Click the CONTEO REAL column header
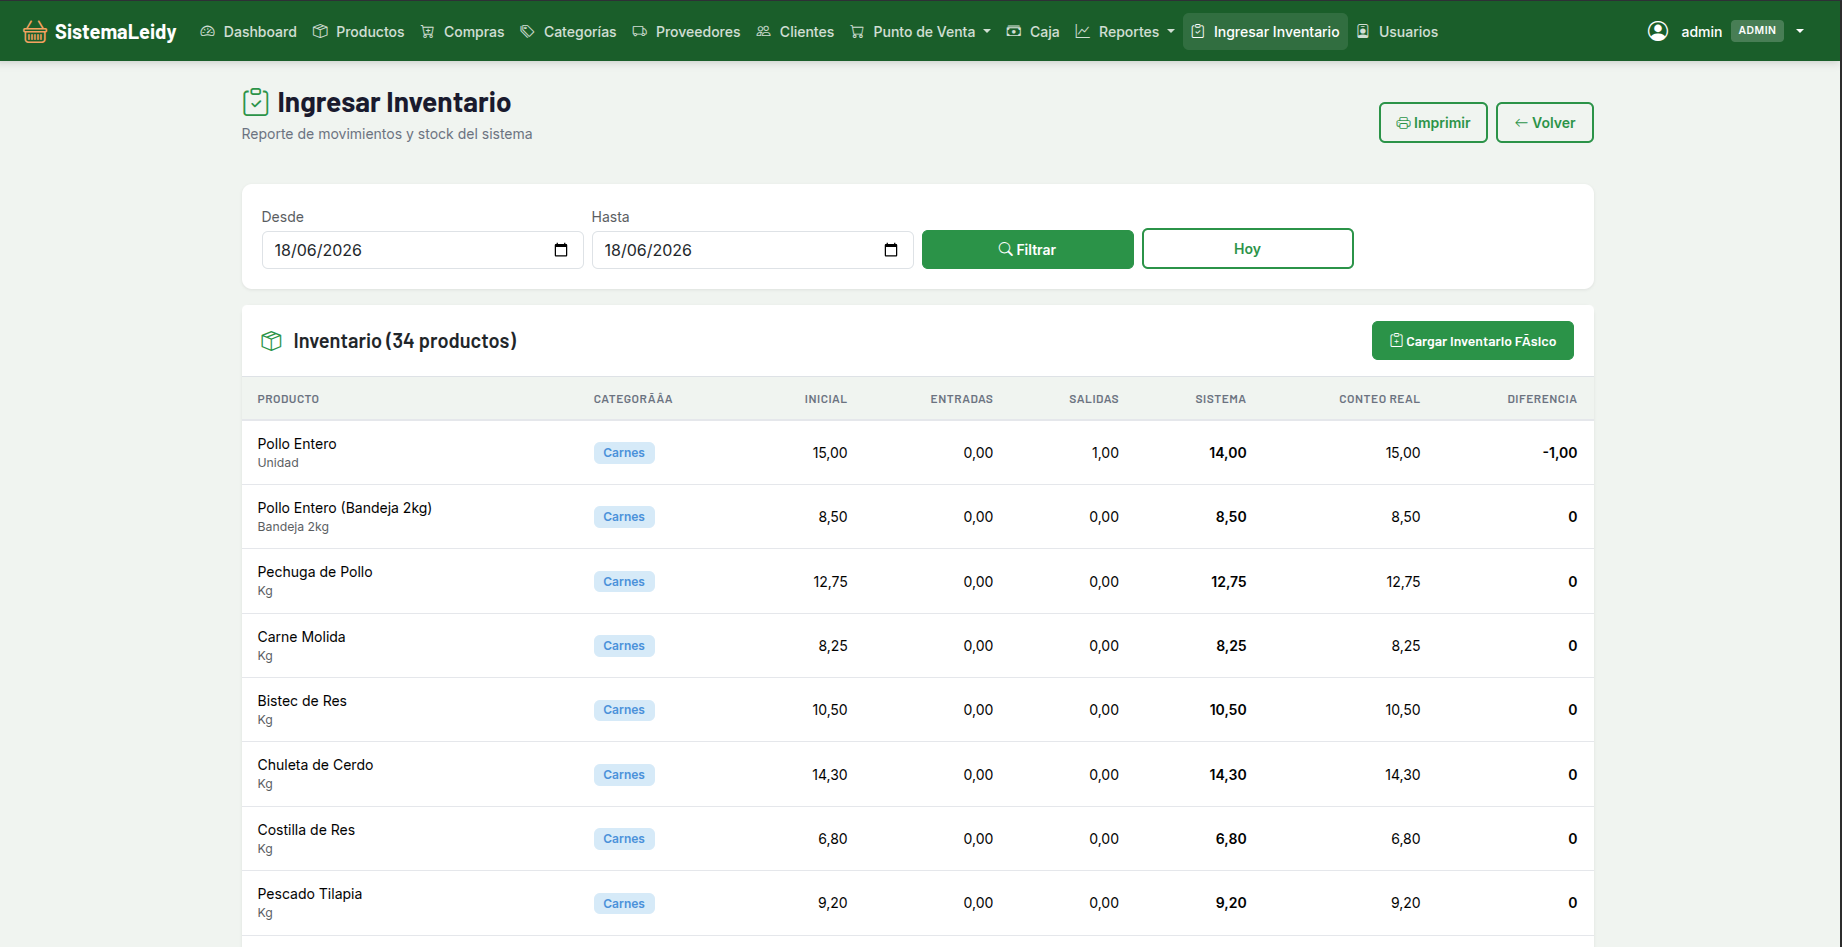The height and width of the screenshot is (947, 1842). point(1380,399)
